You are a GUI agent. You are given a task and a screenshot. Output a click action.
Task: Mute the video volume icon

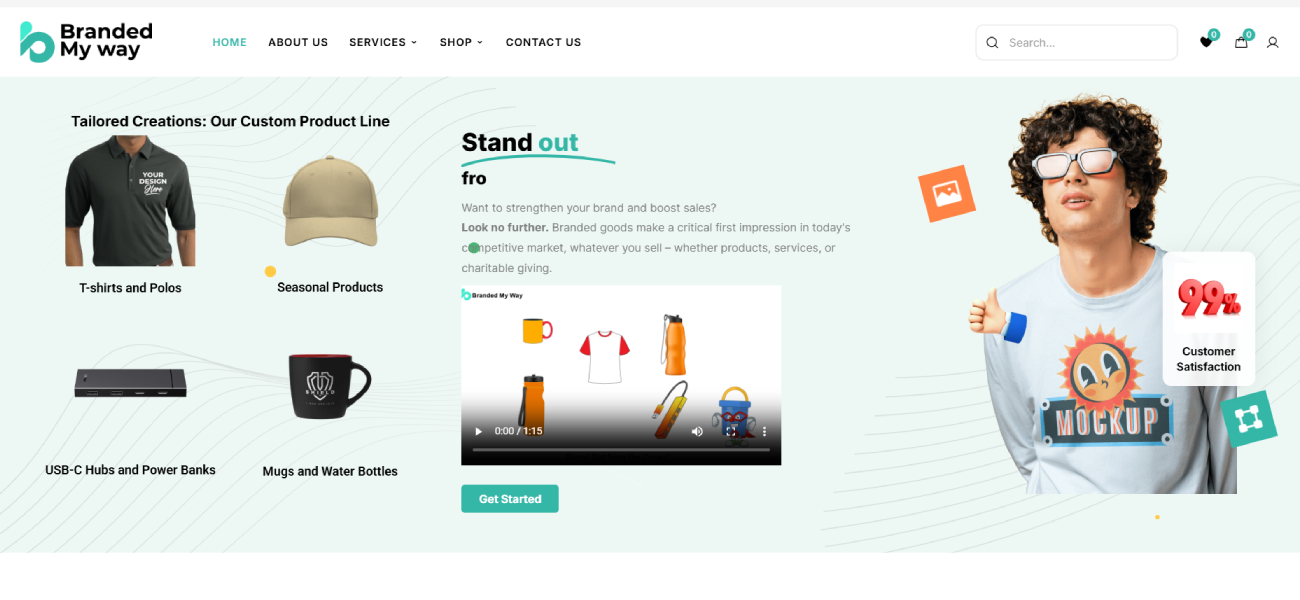697,431
